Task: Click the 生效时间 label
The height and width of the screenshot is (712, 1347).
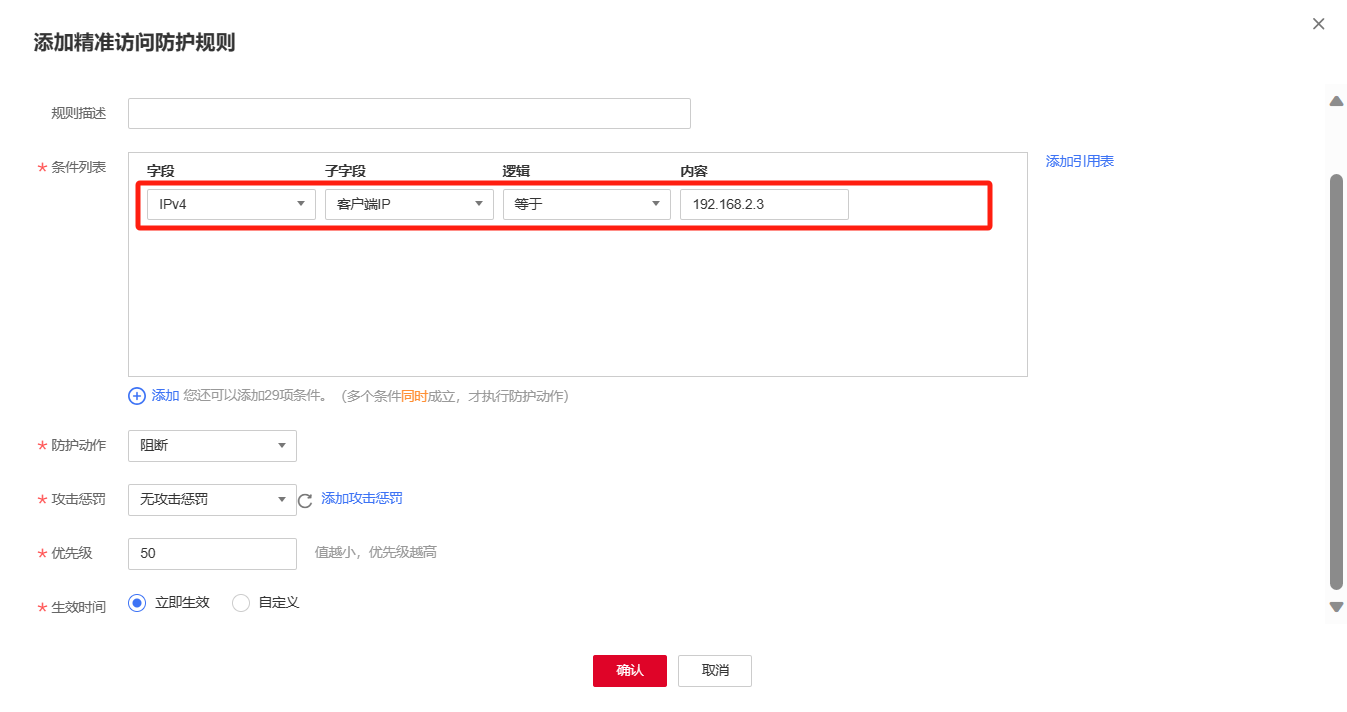Action: coord(79,607)
